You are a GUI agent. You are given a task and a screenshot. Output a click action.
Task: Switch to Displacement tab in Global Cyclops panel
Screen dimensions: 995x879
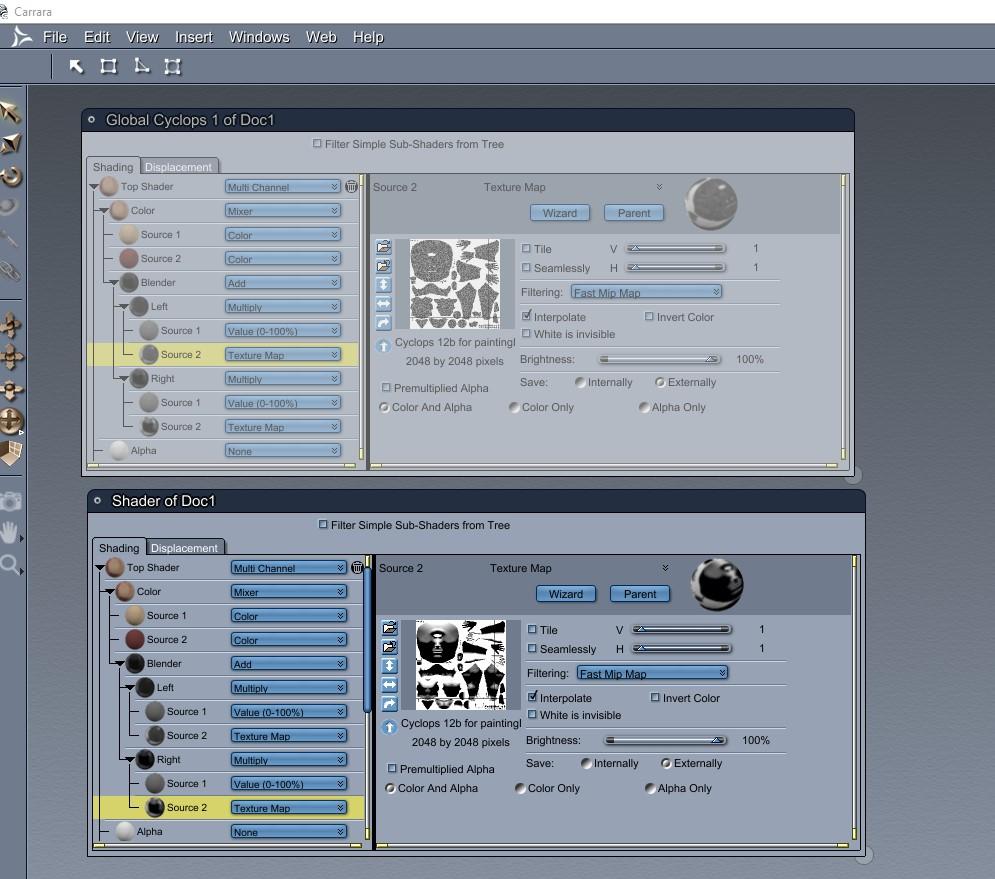pyautogui.click(x=178, y=166)
